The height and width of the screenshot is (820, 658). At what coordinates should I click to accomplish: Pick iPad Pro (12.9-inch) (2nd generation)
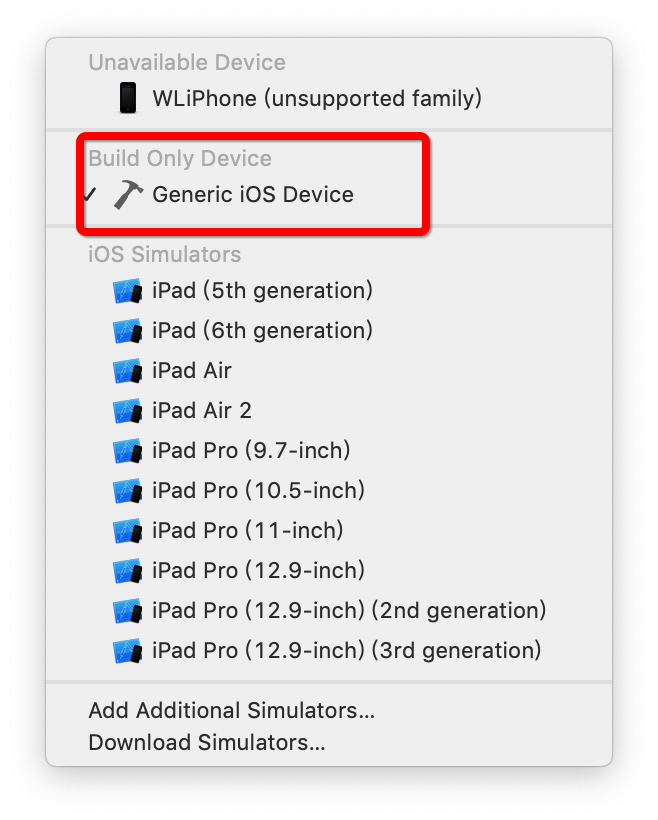point(349,611)
